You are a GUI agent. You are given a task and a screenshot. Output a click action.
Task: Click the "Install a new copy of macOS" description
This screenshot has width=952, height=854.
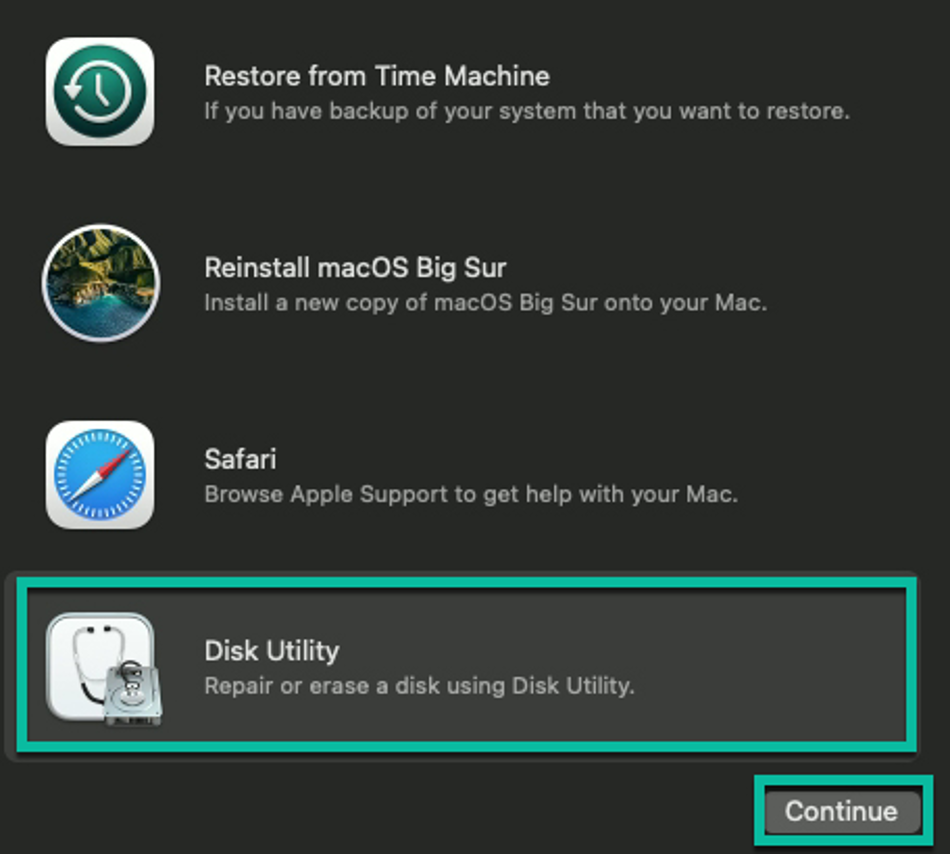[486, 302]
